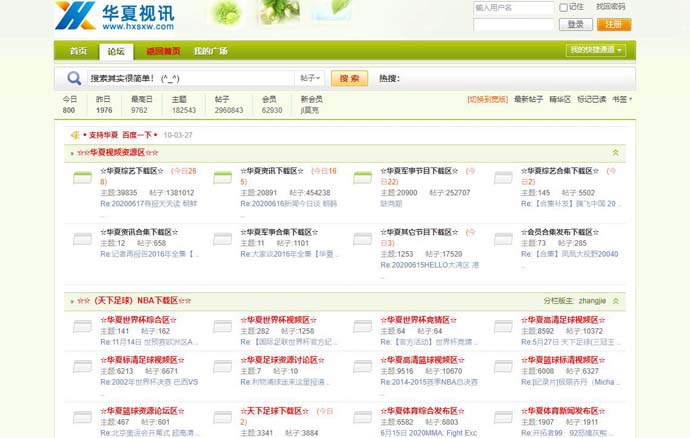Click the orange 注册 register button

(x=614, y=25)
